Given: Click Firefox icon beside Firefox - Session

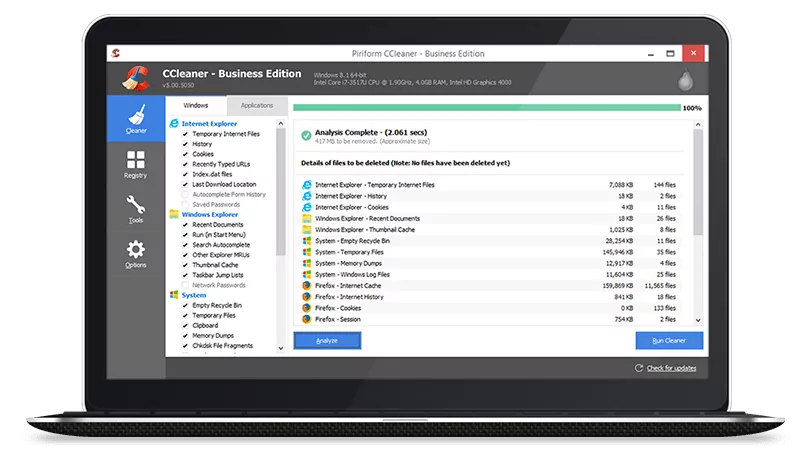Looking at the screenshot, I should pyautogui.click(x=307, y=319).
